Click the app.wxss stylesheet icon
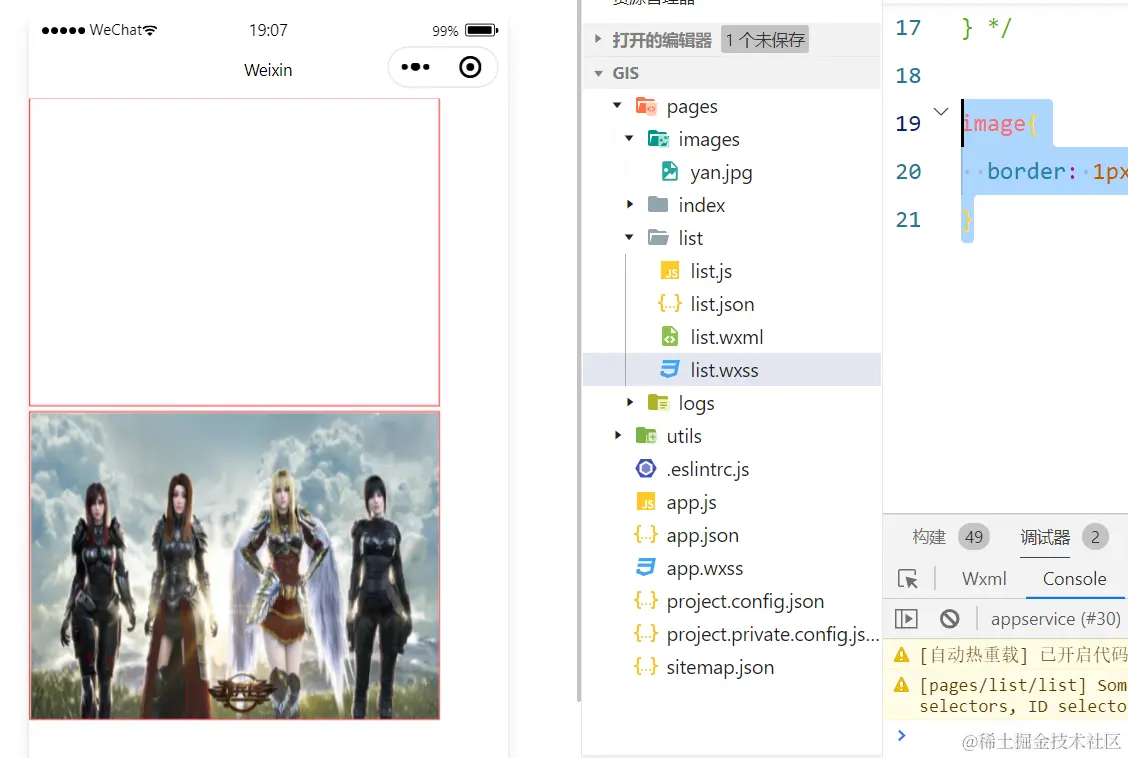 point(646,567)
